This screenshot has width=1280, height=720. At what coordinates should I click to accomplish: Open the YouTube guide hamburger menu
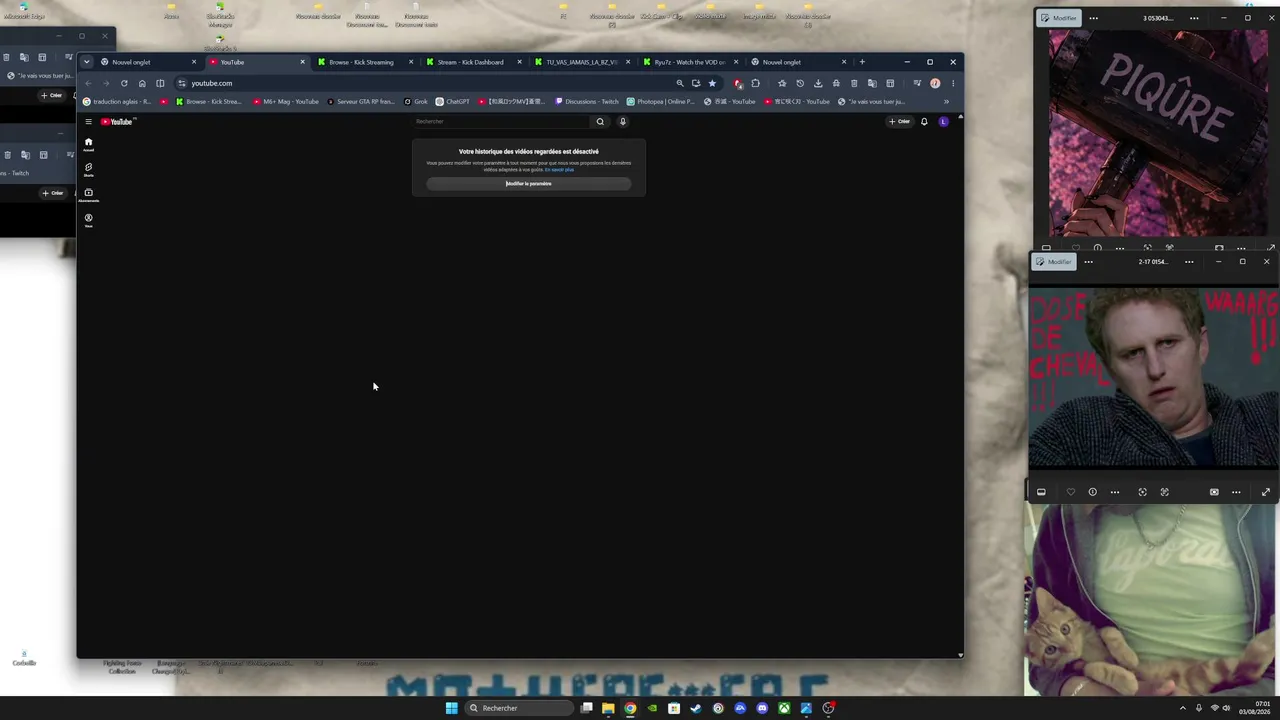pos(88,122)
